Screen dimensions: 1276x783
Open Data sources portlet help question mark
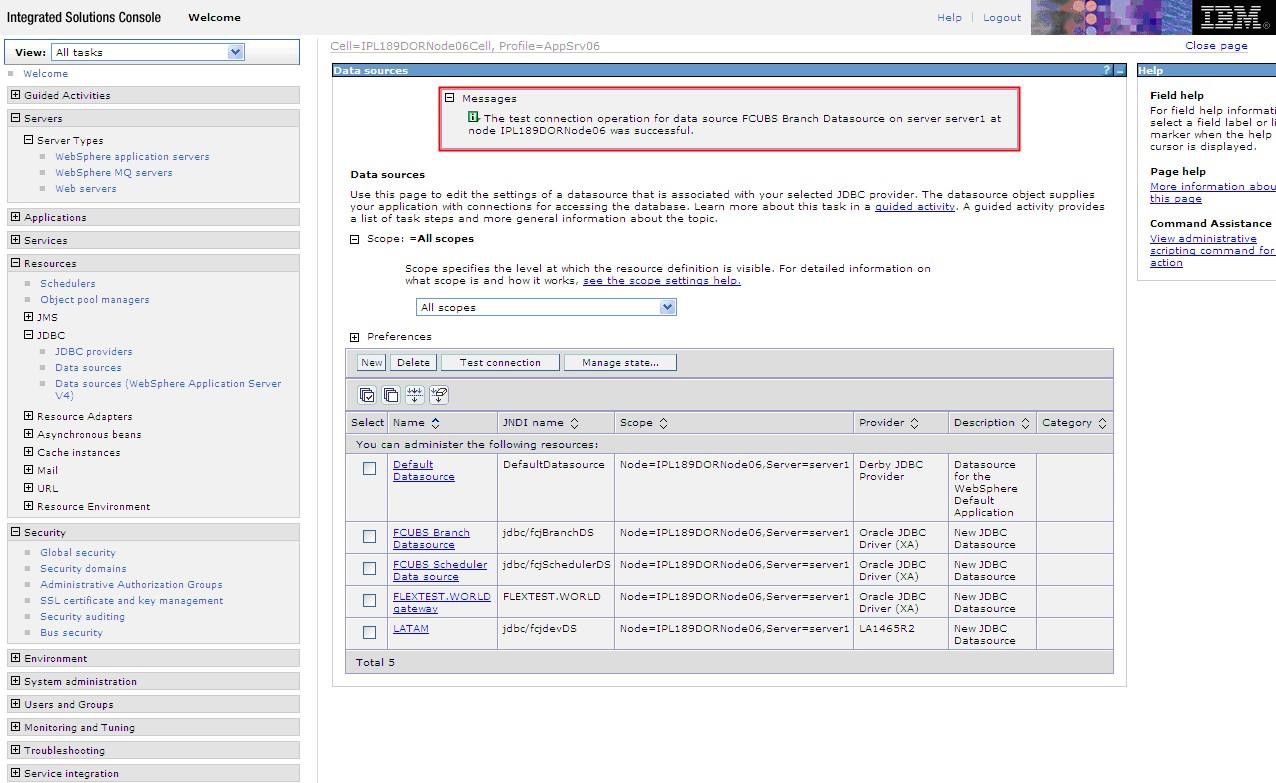tap(1106, 71)
